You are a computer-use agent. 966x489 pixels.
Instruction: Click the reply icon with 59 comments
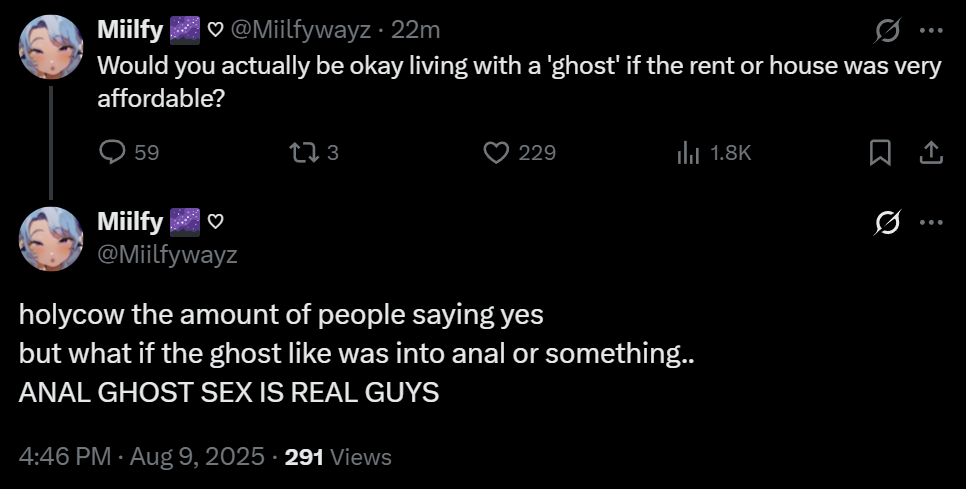(x=112, y=153)
